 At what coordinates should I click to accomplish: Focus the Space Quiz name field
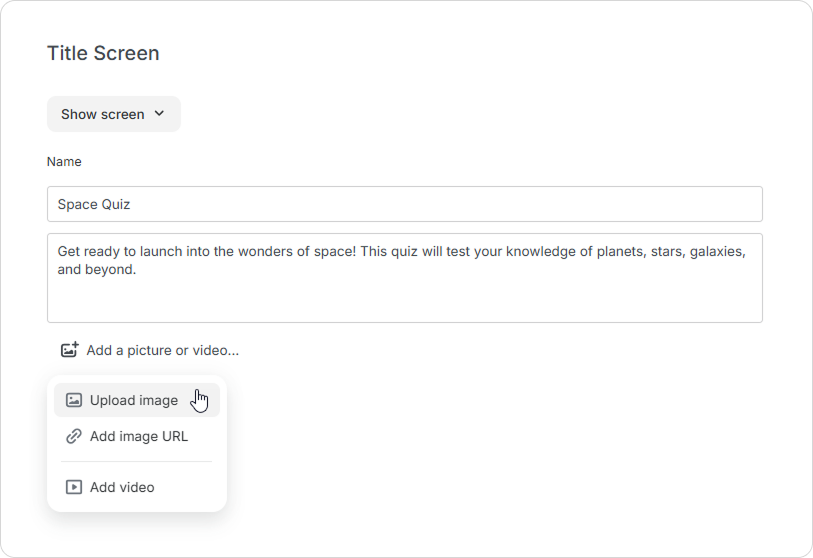pos(404,204)
